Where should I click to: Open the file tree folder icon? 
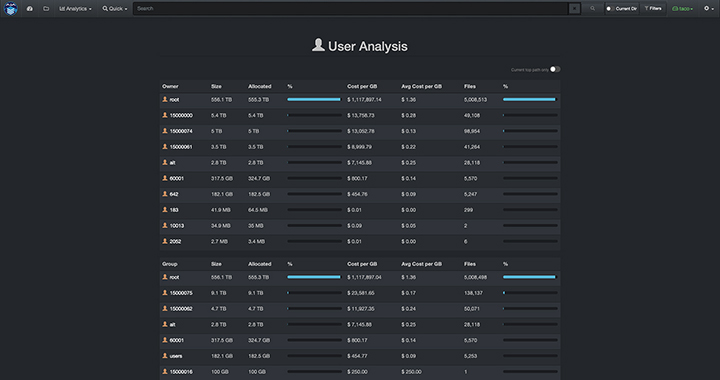pyautogui.click(x=46, y=8)
